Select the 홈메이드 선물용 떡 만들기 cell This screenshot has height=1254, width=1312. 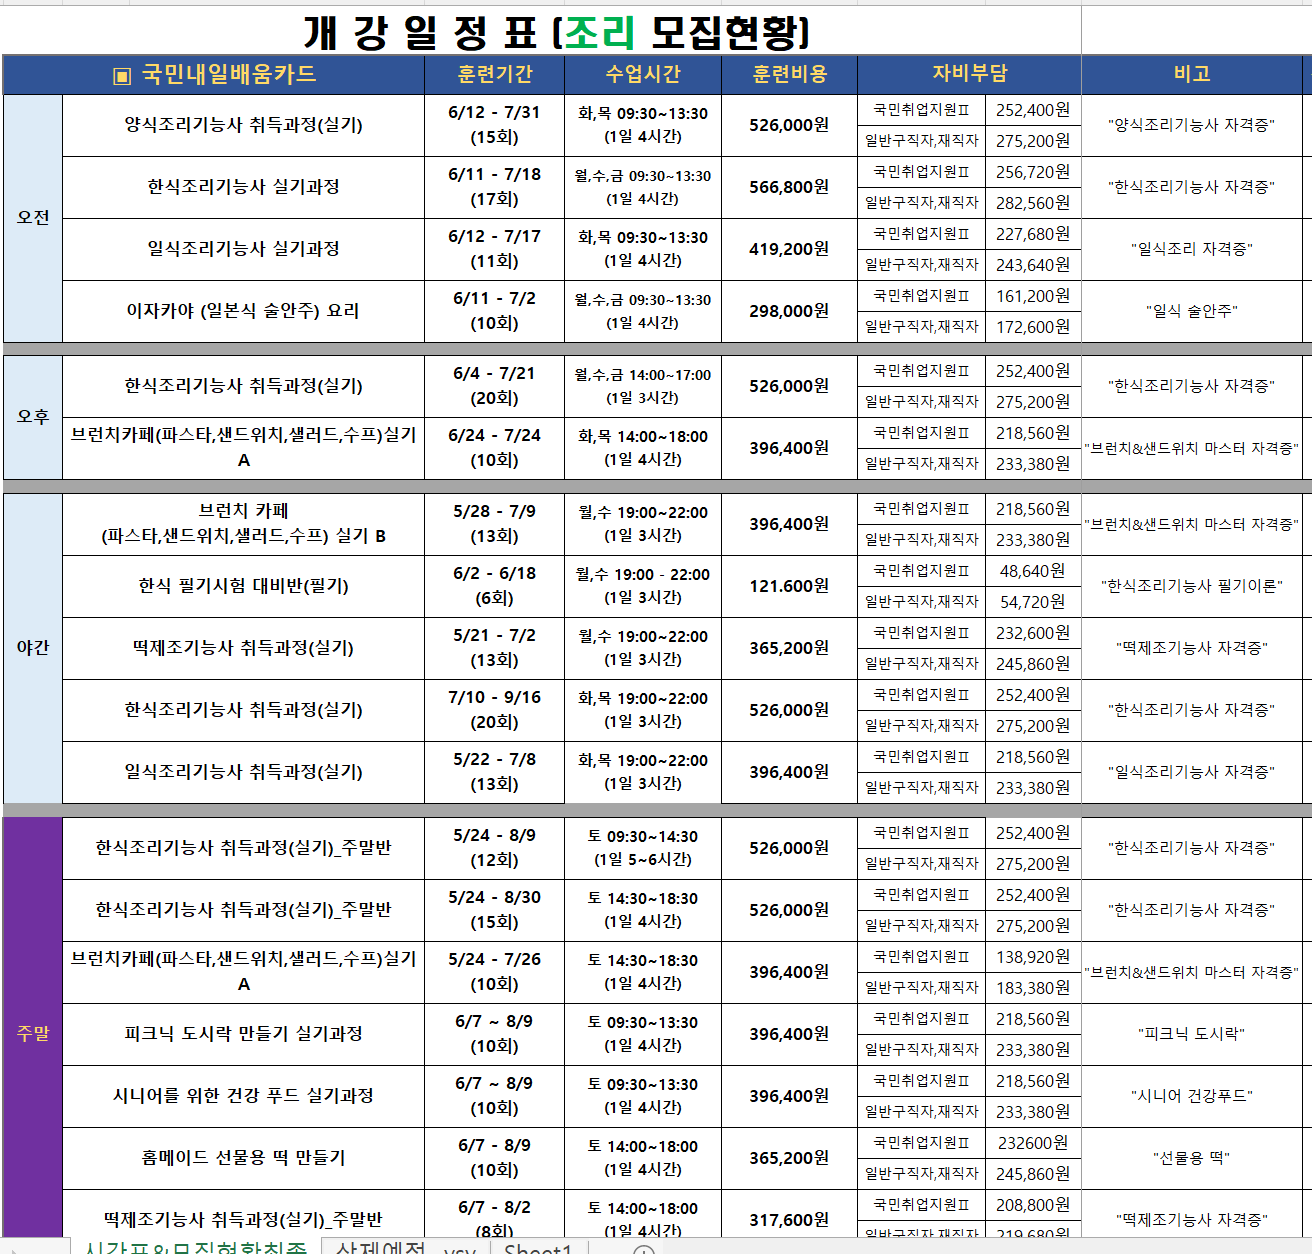[243, 1157]
